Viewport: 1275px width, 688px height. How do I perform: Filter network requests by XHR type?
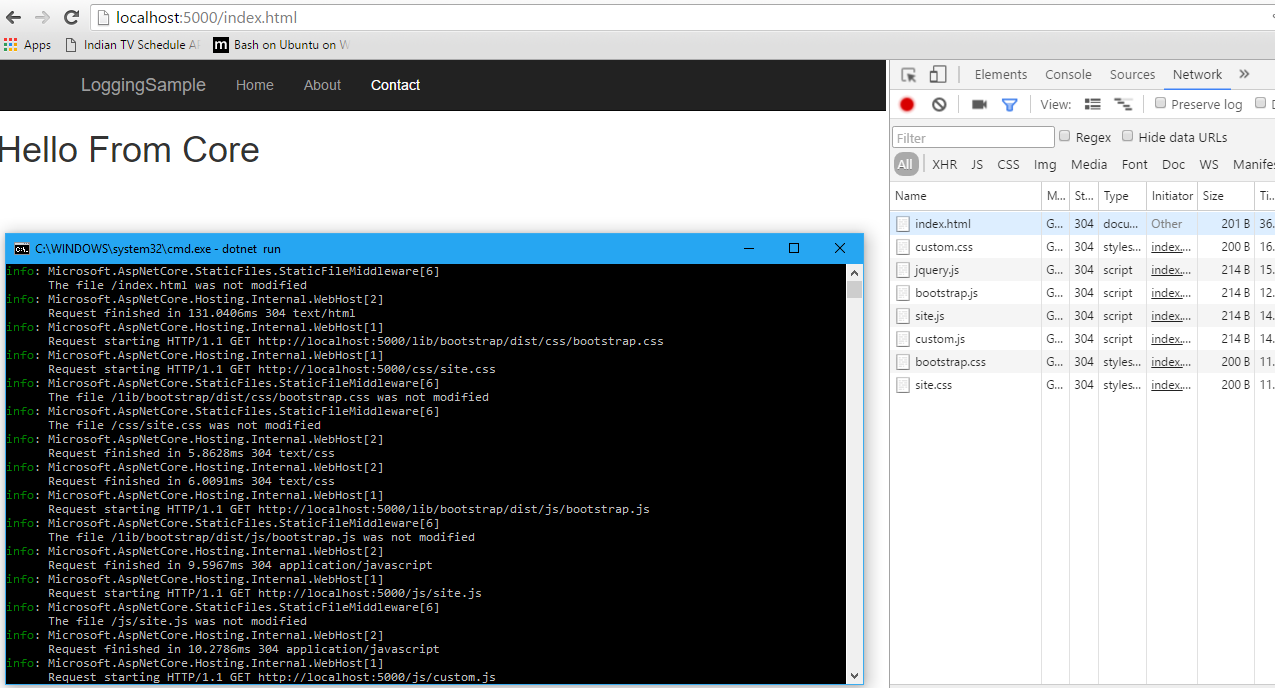(944, 164)
